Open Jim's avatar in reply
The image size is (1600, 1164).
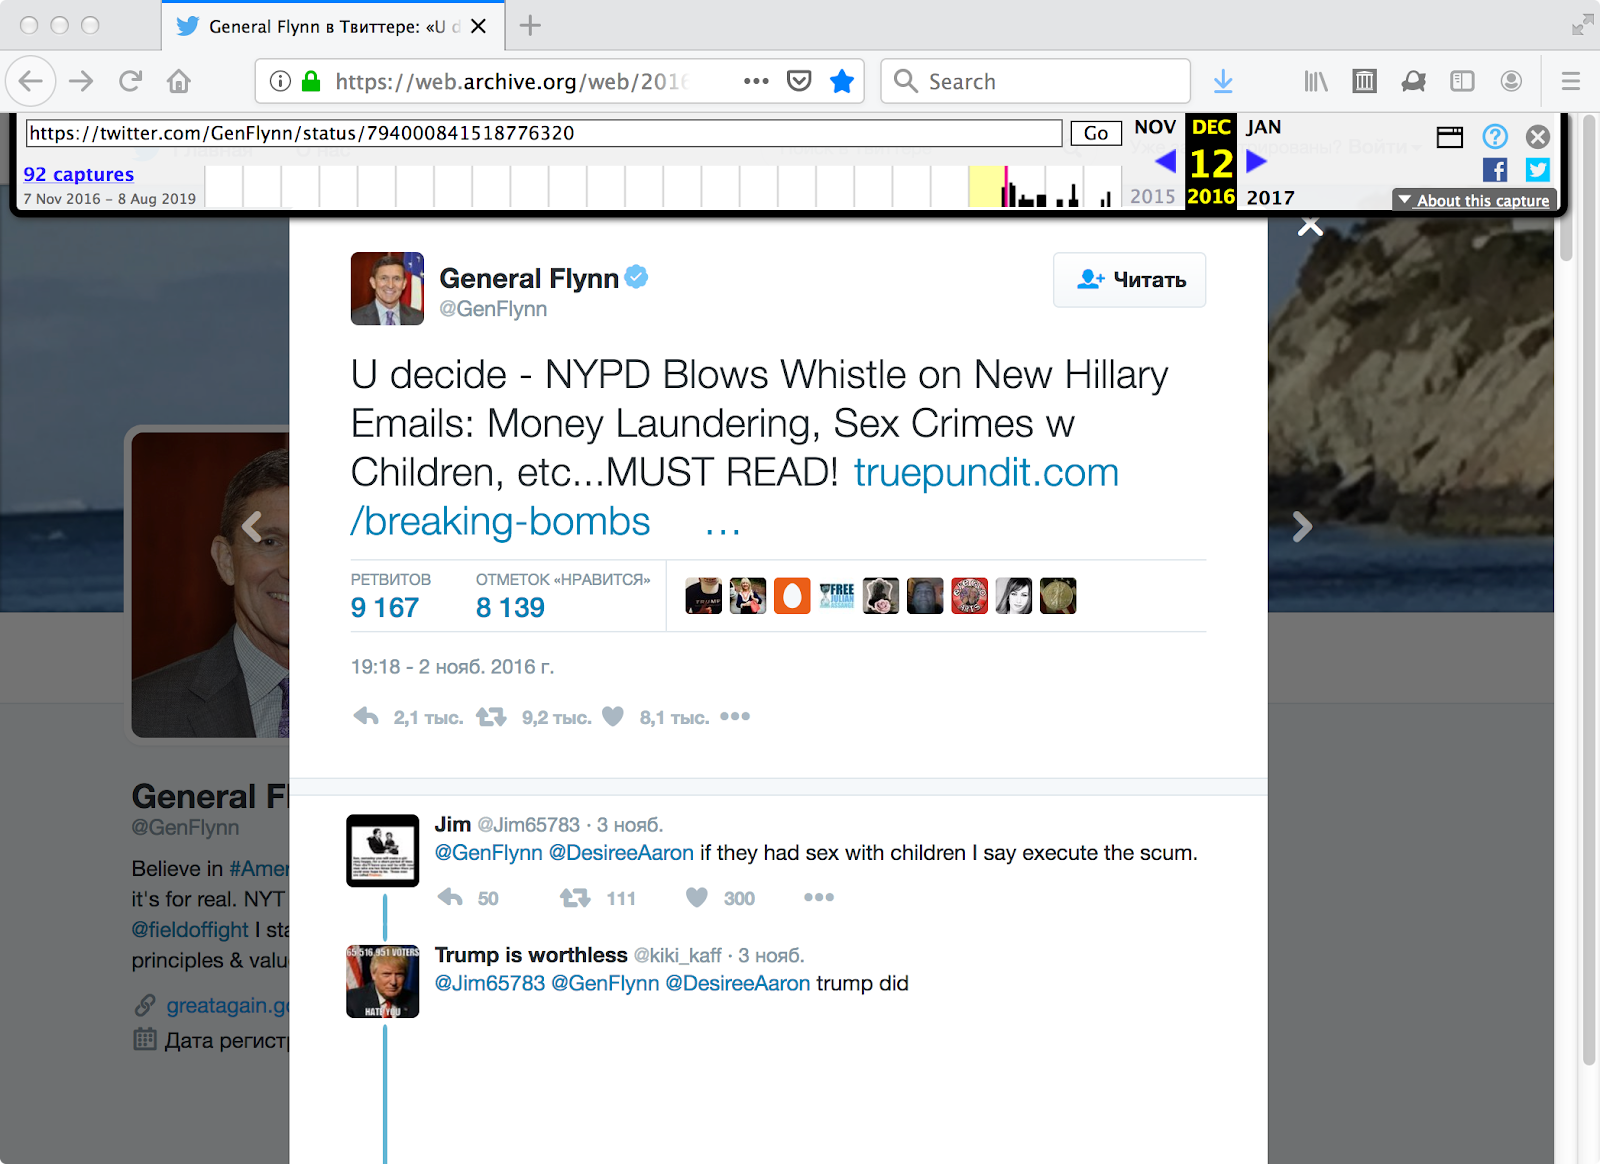(x=383, y=851)
